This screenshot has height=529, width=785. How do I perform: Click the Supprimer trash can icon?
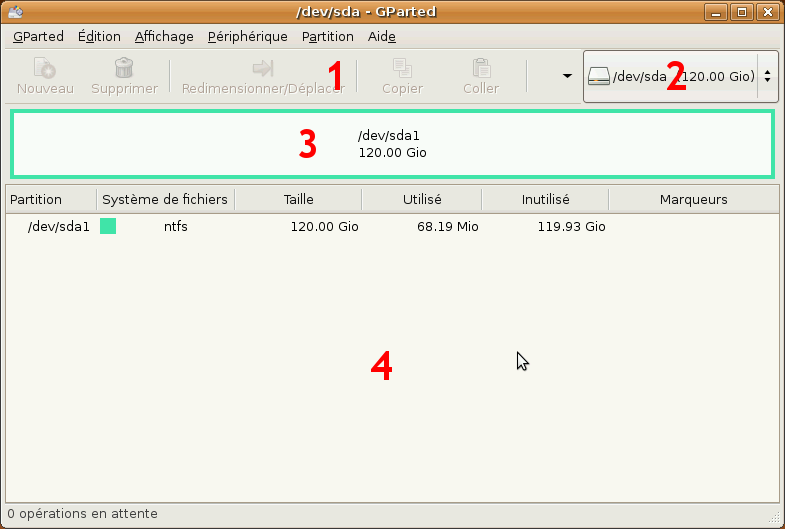(124, 68)
